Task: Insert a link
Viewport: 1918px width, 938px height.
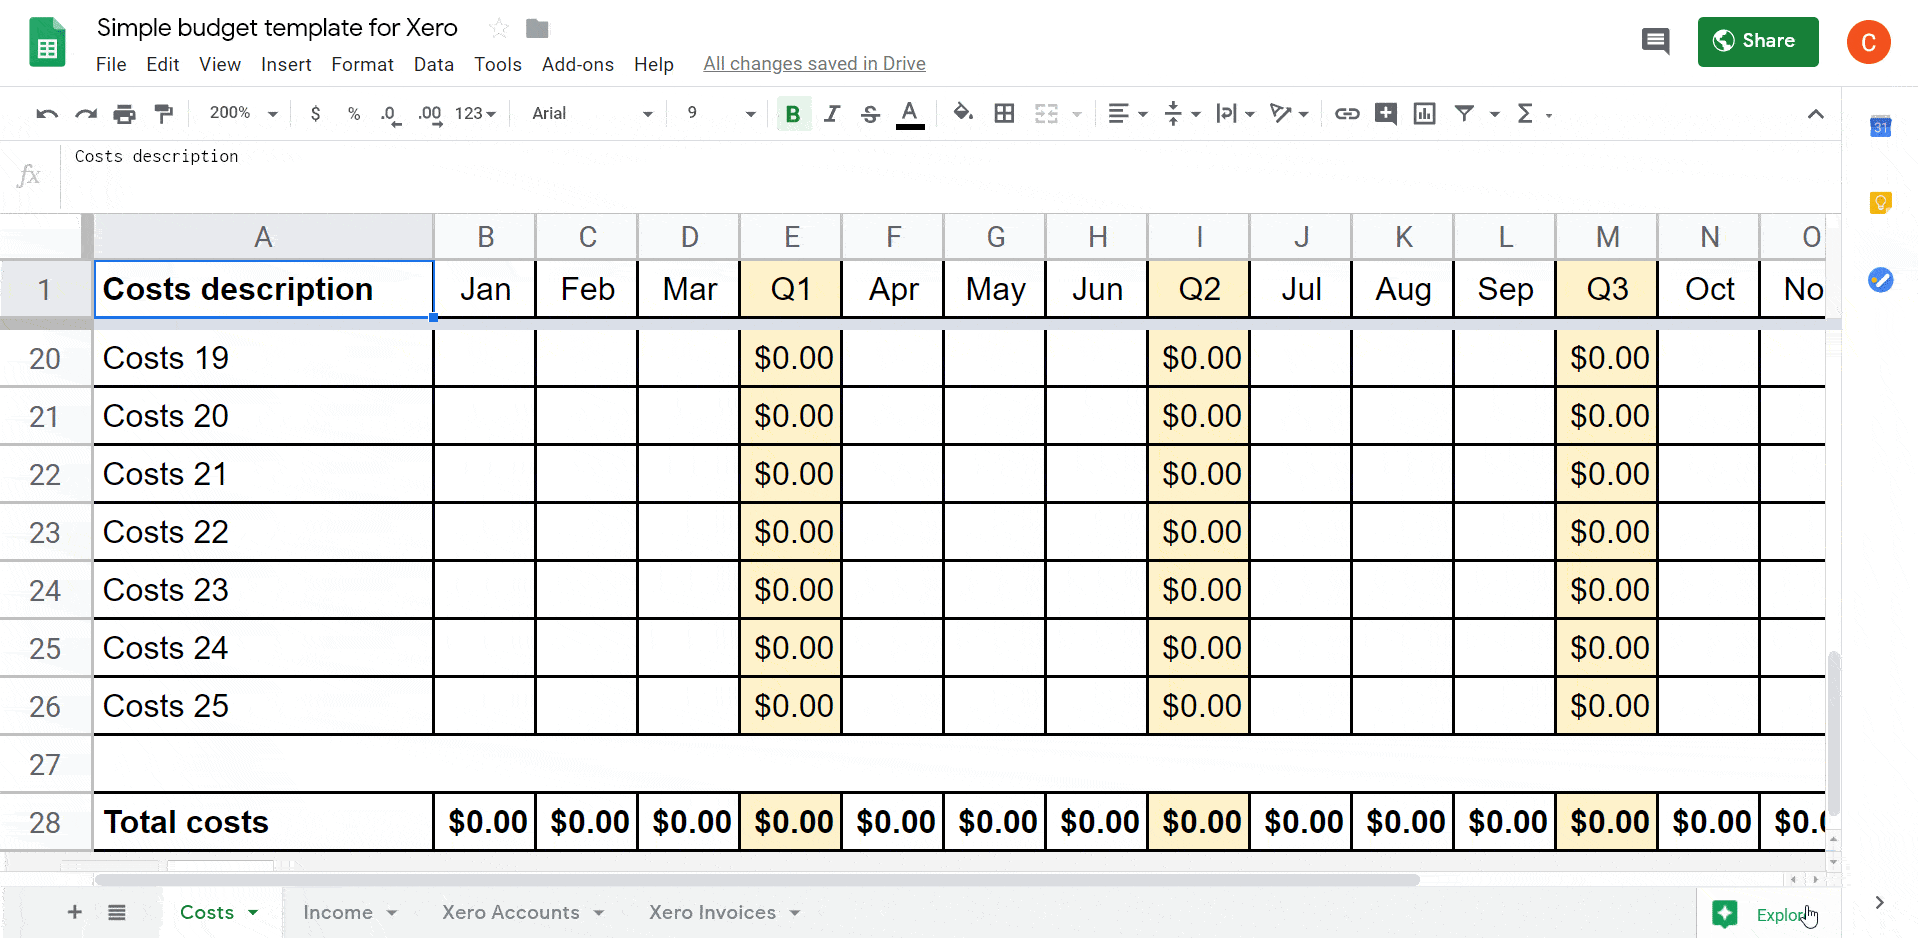Action: pos(1346,113)
